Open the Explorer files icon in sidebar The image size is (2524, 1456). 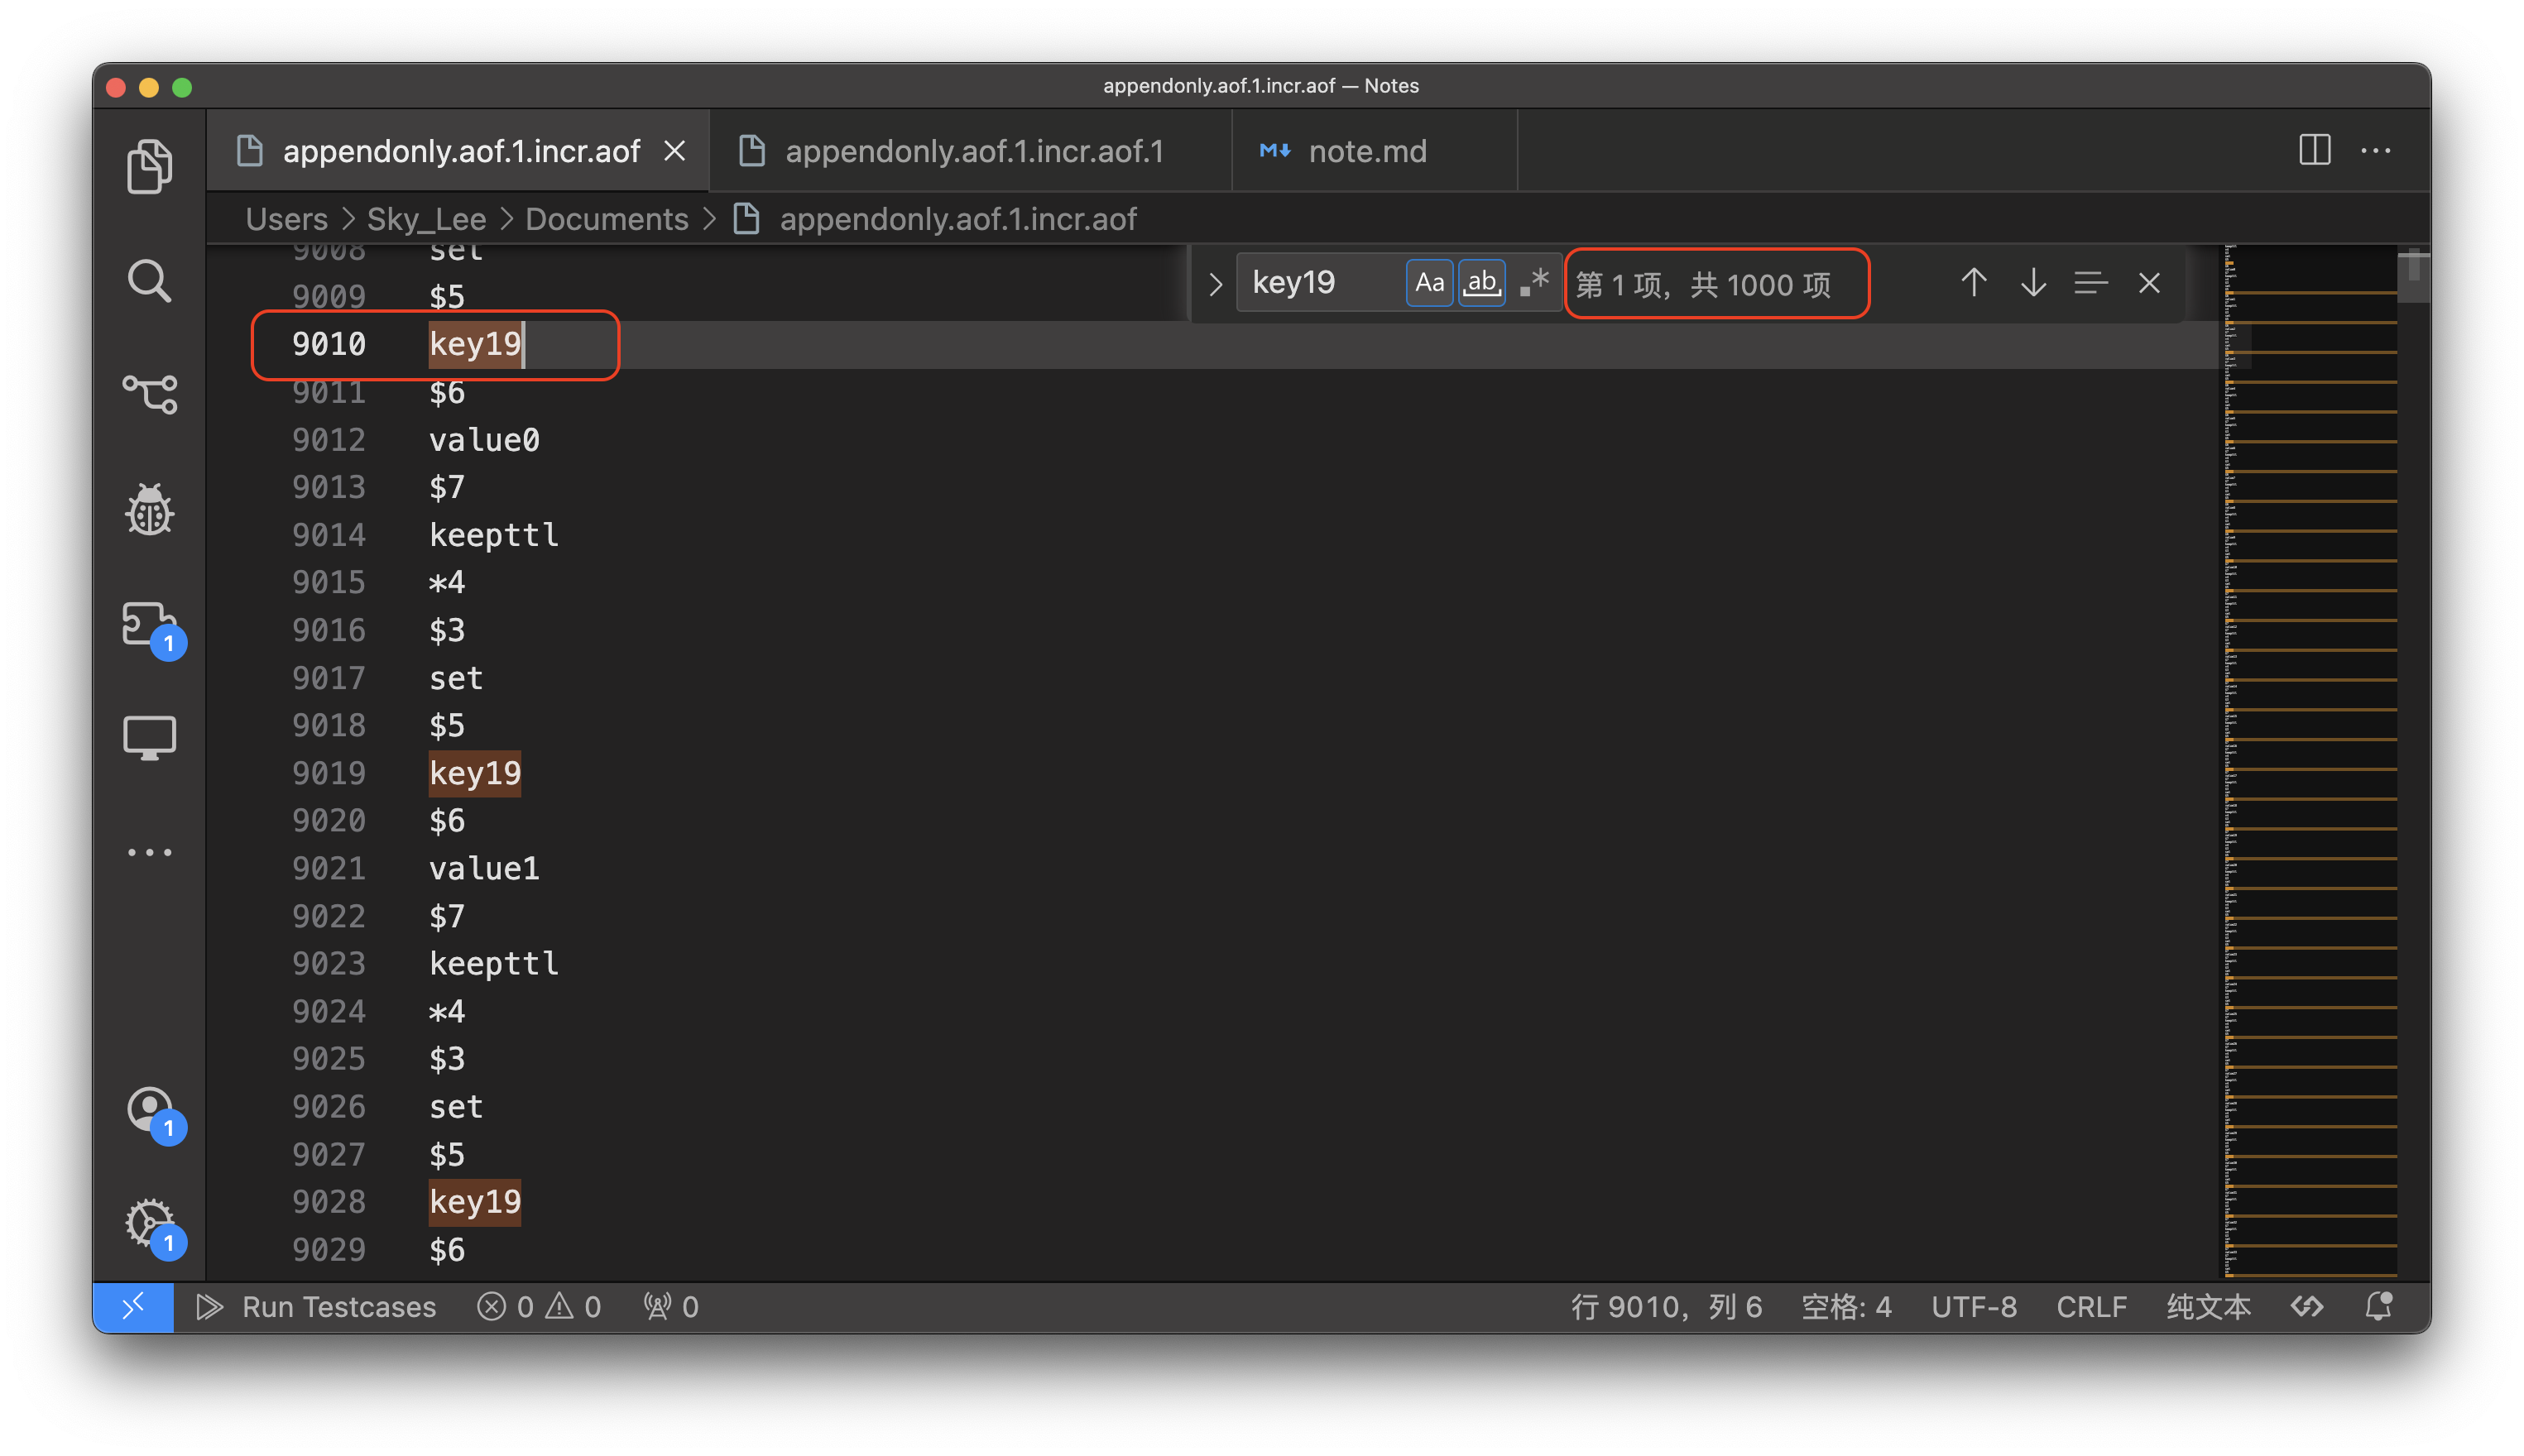[149, 166]
